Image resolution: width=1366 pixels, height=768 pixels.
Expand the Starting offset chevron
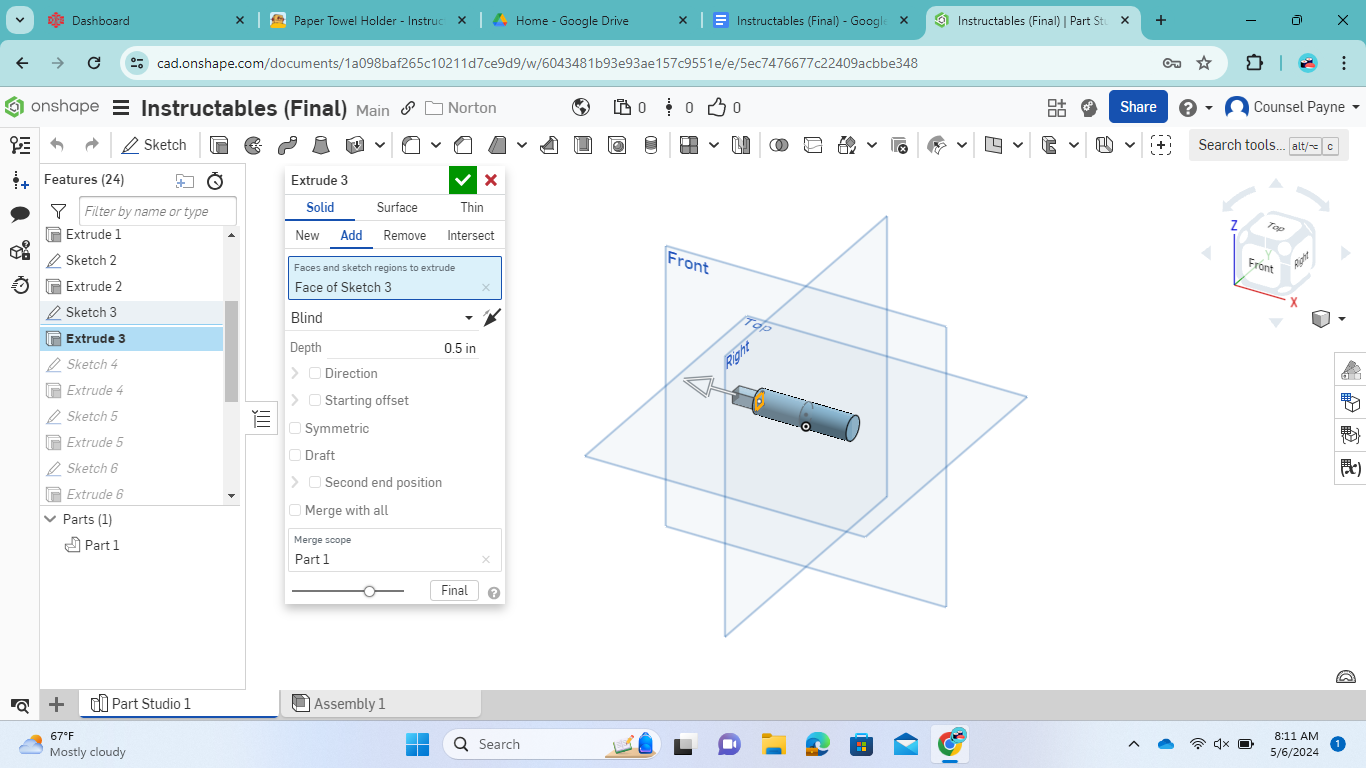295,400
